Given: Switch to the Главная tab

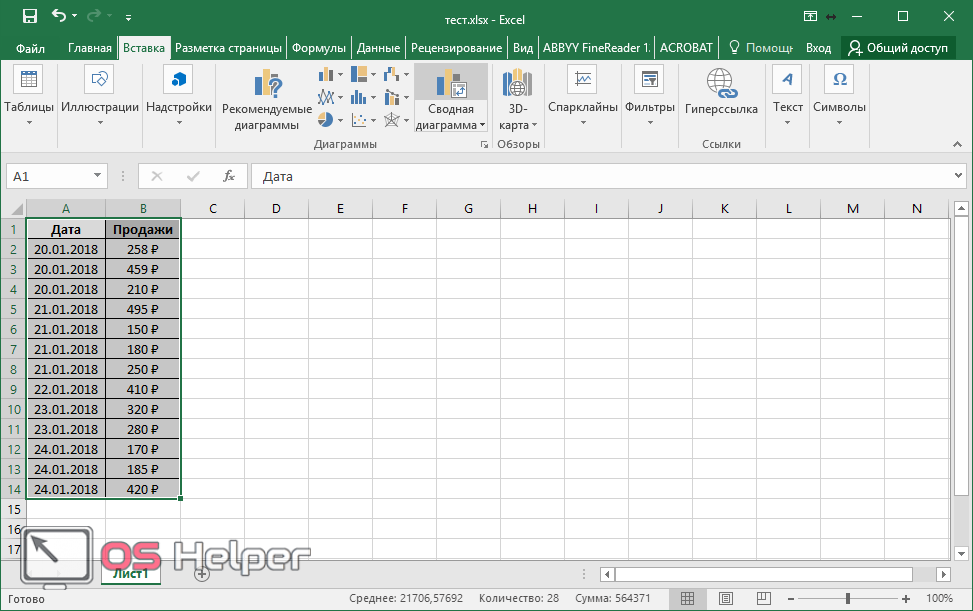Looking at the screenshot, I should [90, 48].
